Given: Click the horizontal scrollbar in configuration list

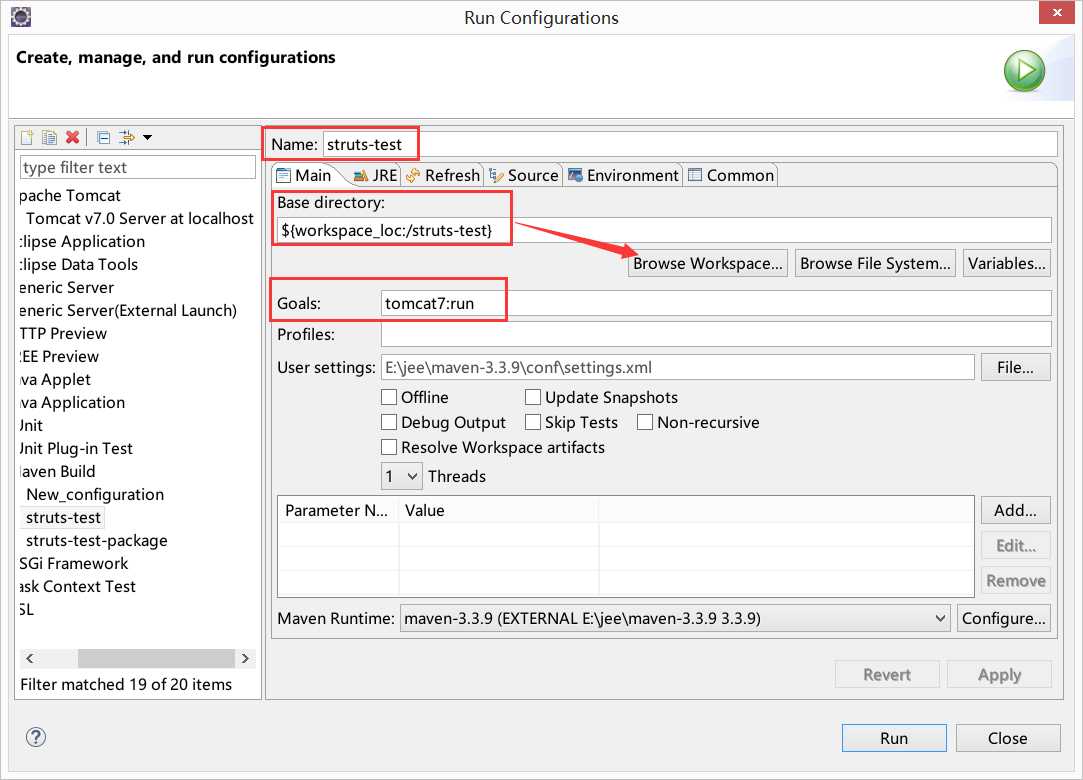Looking at the screenshot, I should [137, 658].
